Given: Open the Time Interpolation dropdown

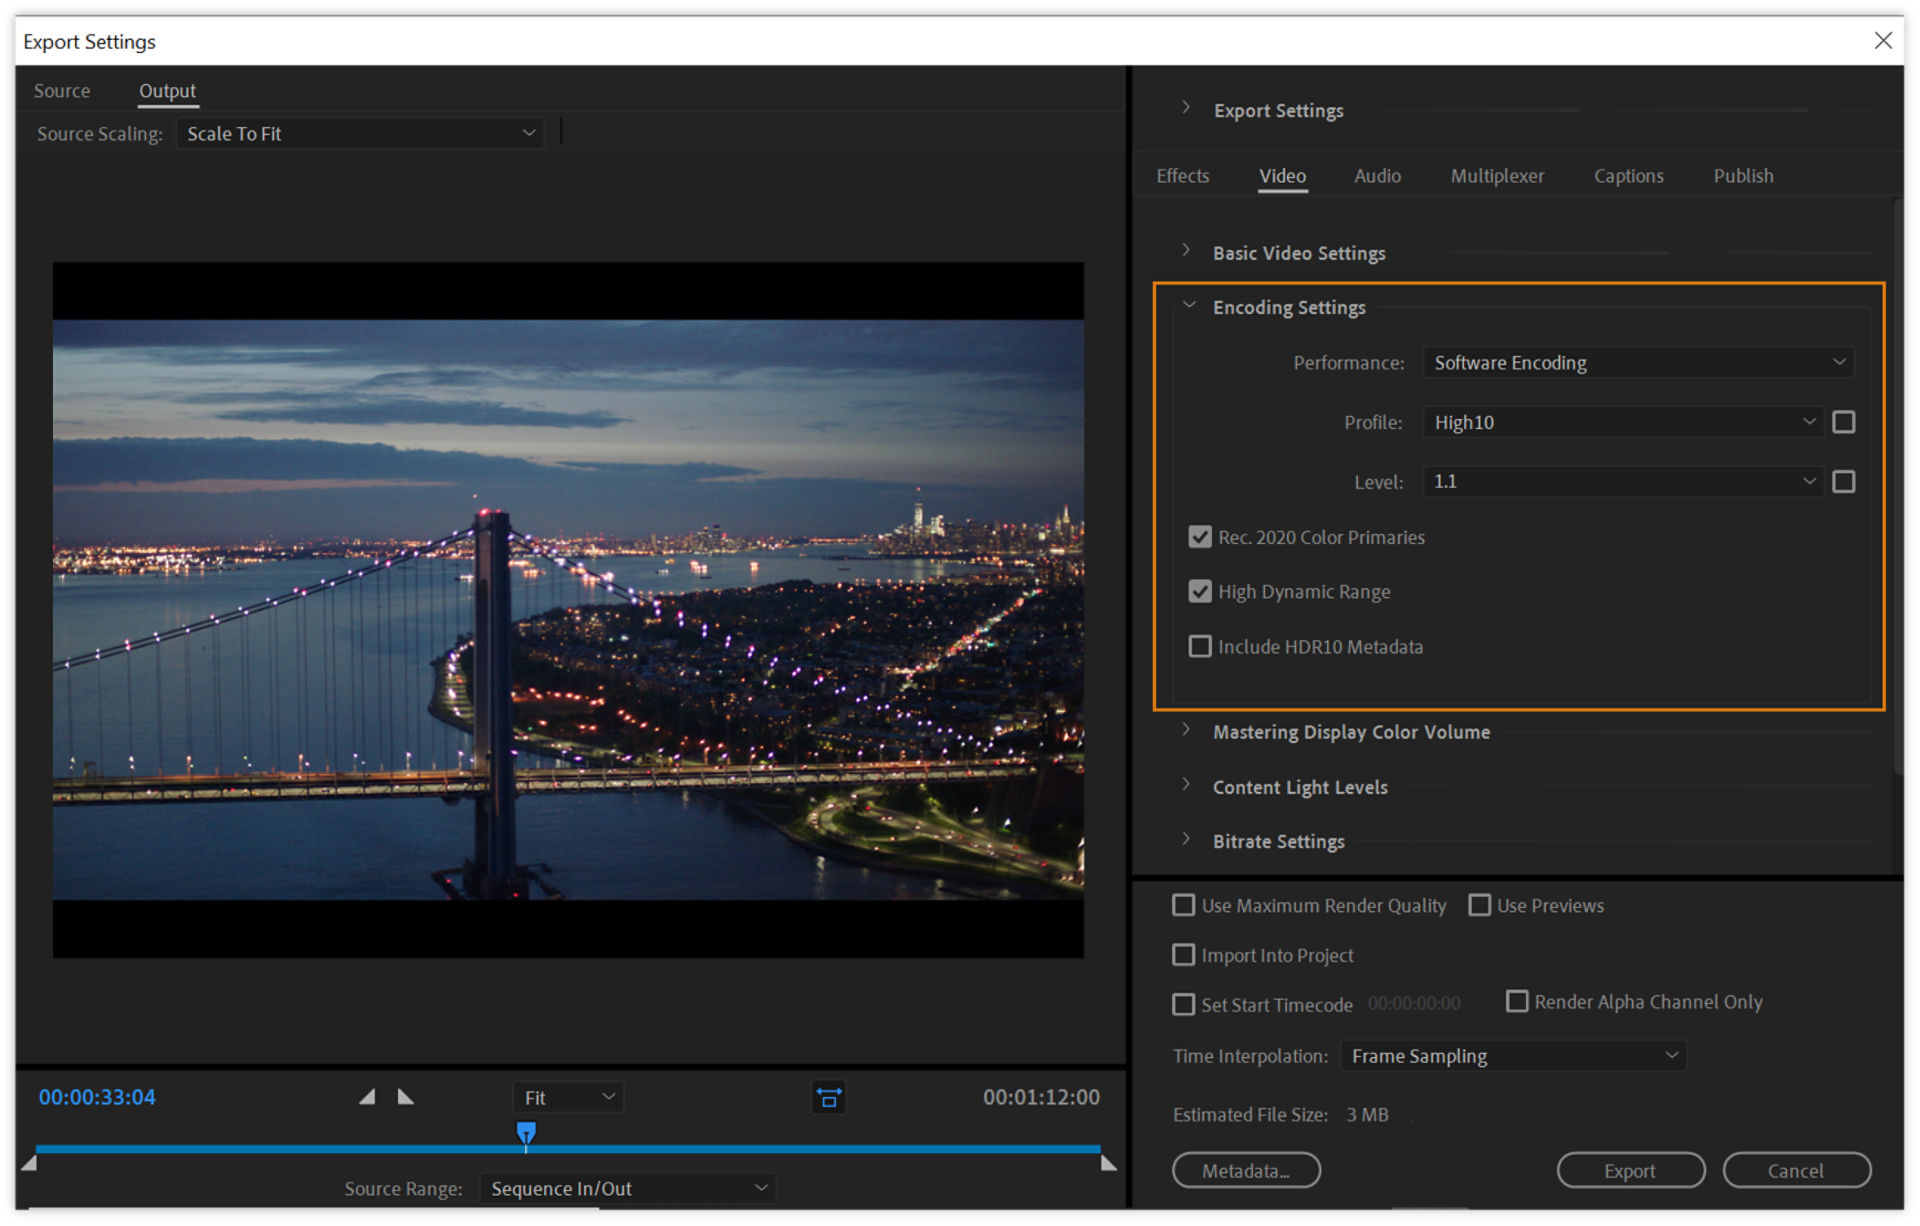Looking at the screenshot, I should coord(1512,1055).
